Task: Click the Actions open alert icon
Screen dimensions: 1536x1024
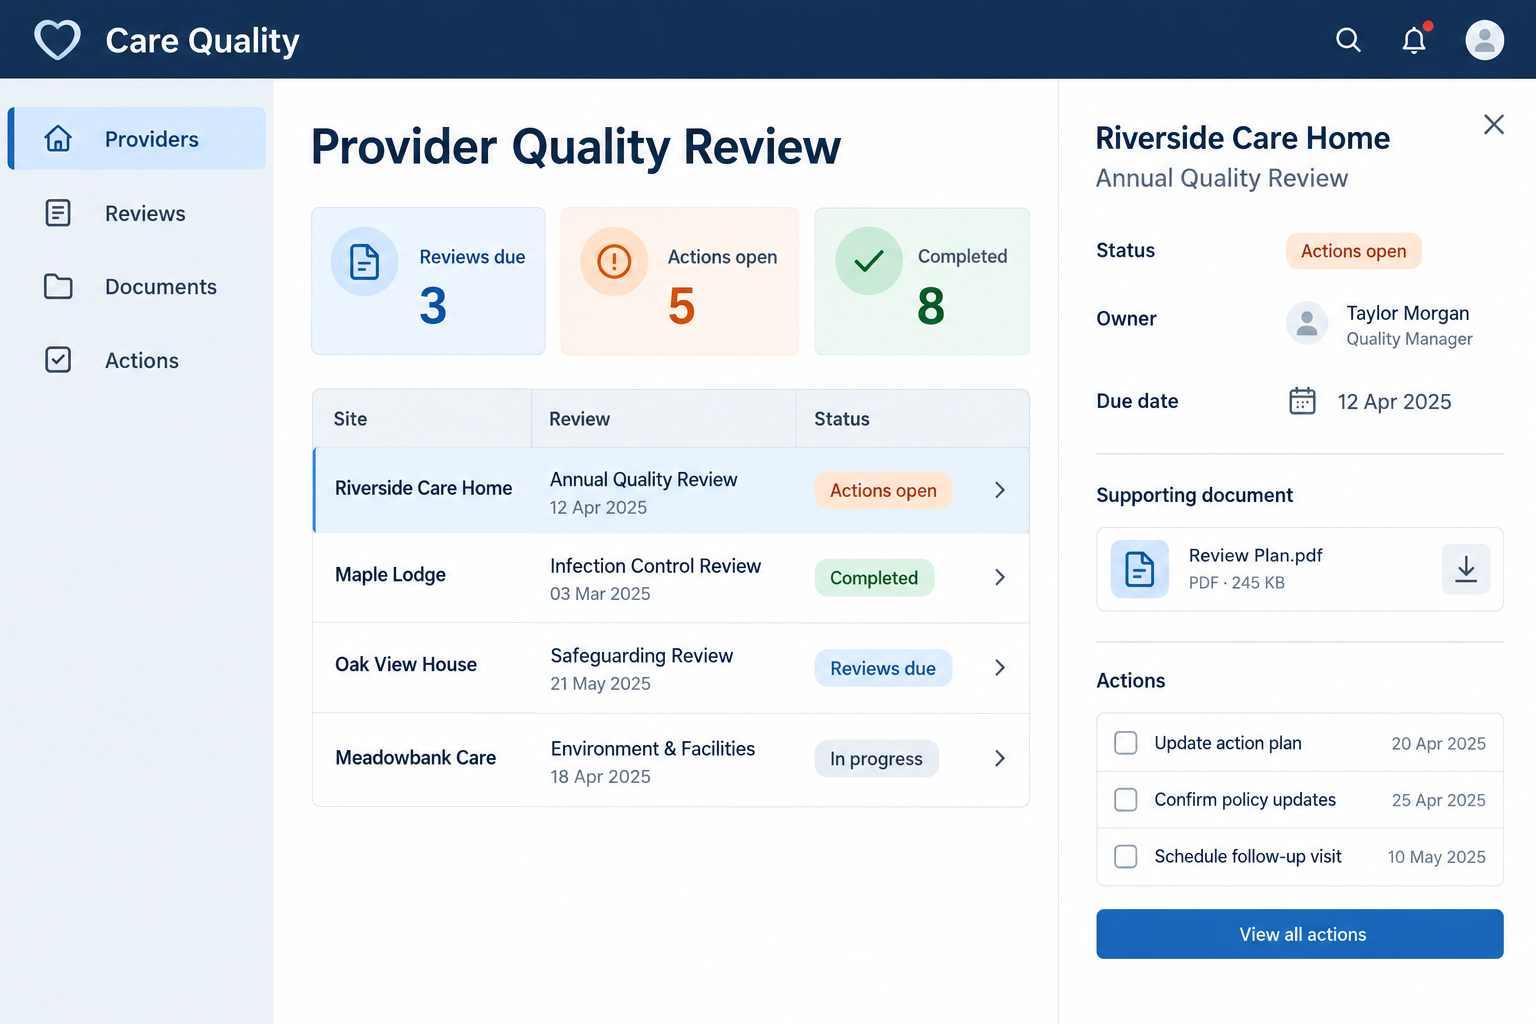Action: pos(614,262)
